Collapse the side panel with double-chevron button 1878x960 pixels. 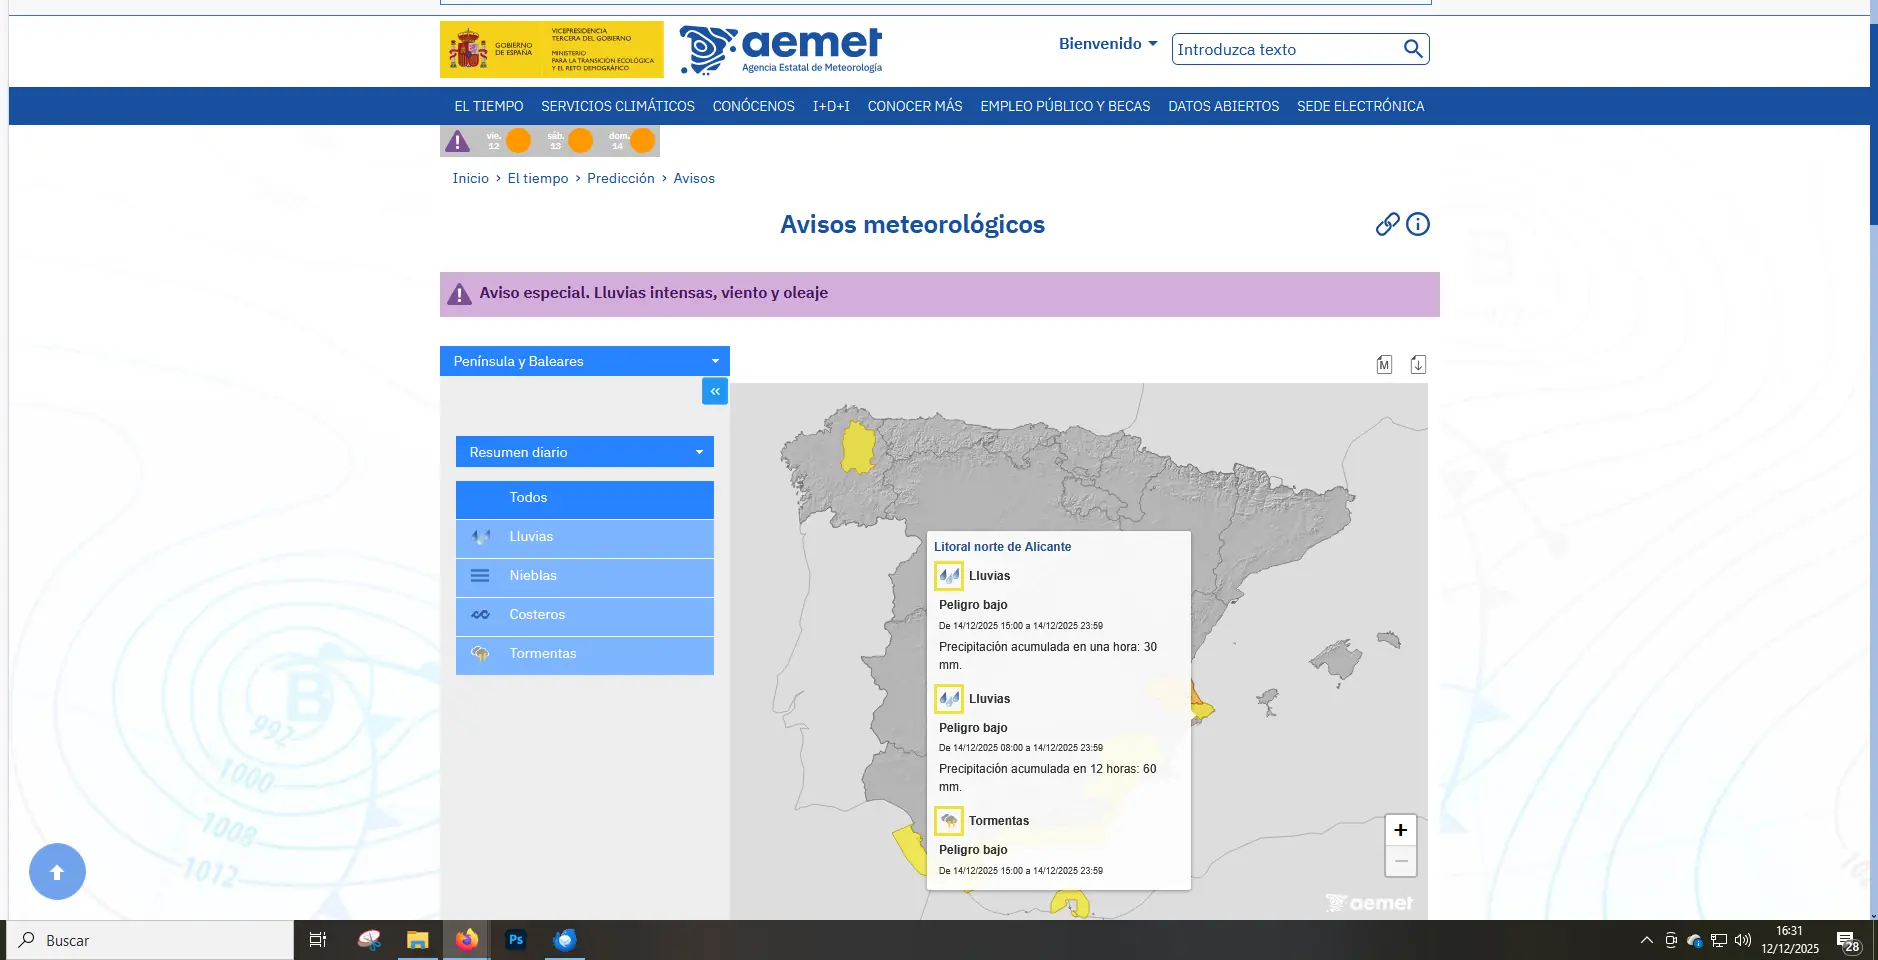[x=715, y=391]
